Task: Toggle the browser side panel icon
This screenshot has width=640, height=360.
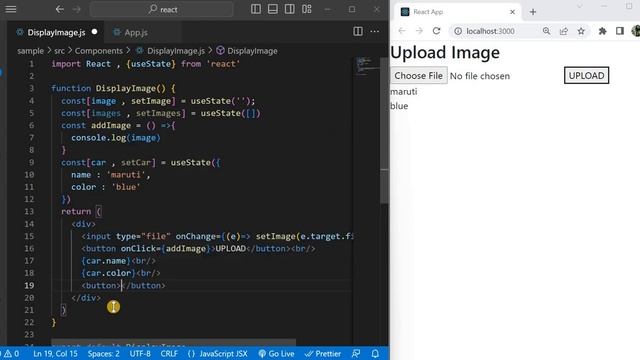Action: coord(620,31)
